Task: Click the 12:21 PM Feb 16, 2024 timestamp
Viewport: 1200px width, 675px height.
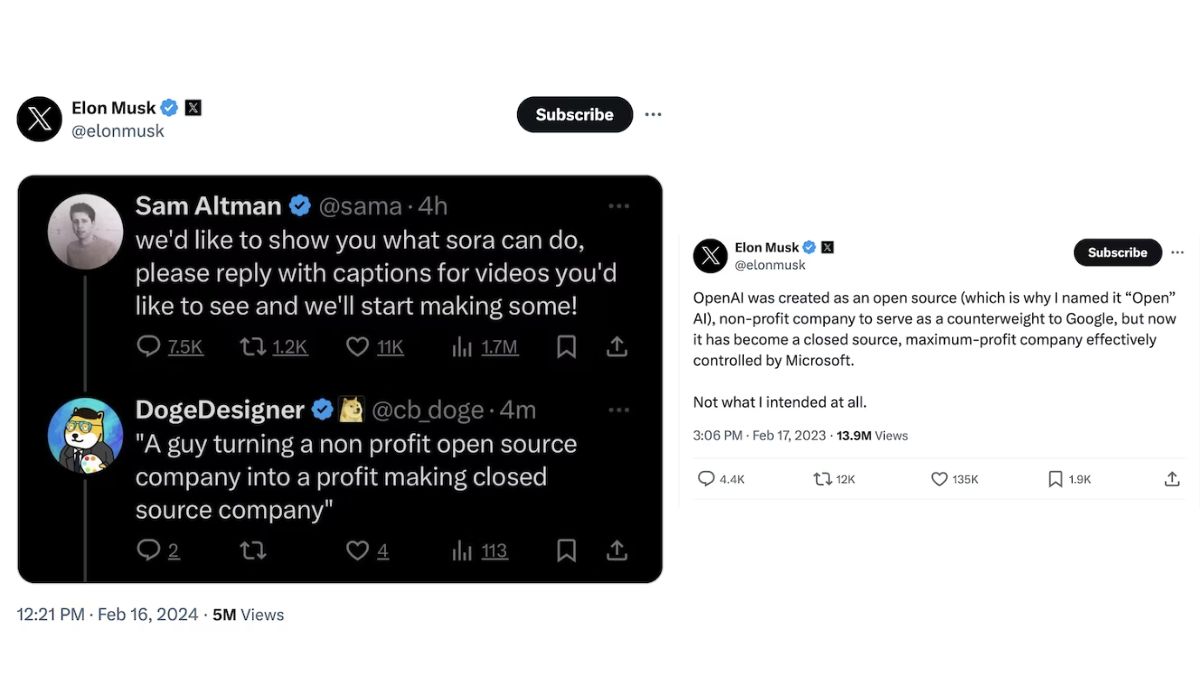Action: [108, 615]
